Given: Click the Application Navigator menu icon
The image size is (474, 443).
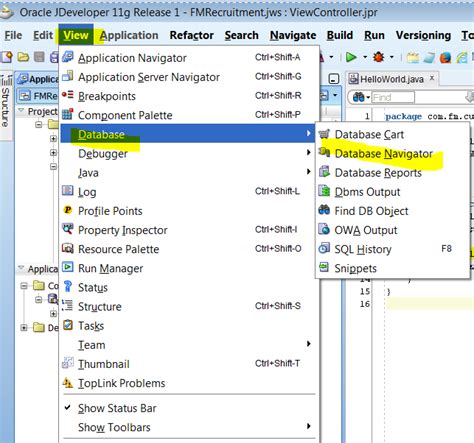Looking at the screenshot, I should pyautogui.click(x=68, y=57).
